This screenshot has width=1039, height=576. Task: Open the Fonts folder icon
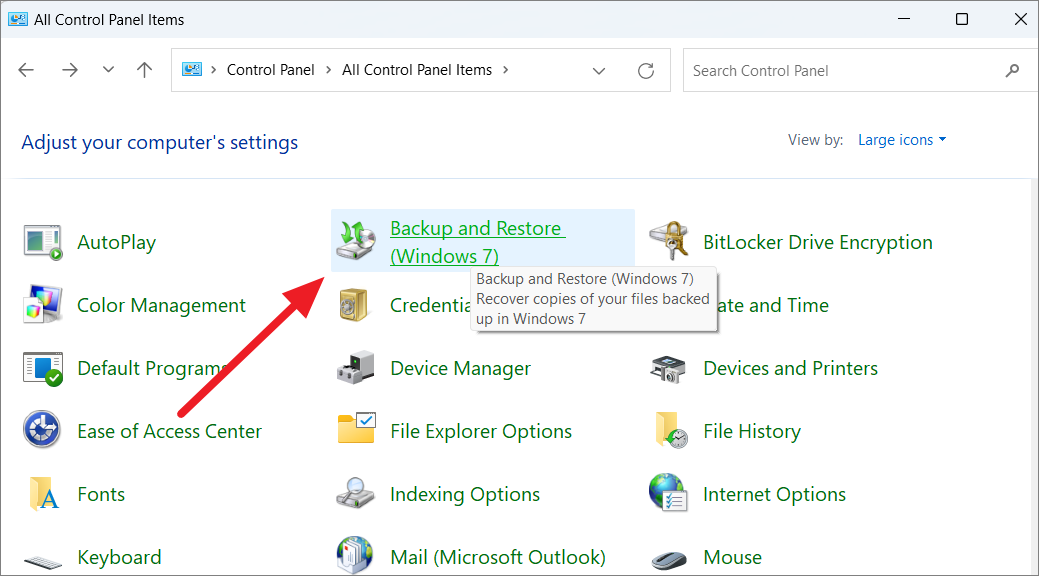(x=44, y=494)
